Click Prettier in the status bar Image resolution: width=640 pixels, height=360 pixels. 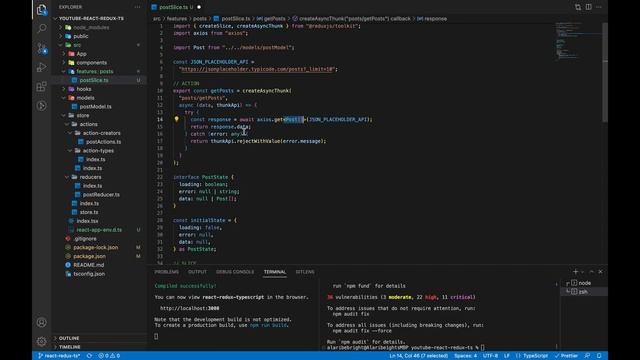click(566, 356)
